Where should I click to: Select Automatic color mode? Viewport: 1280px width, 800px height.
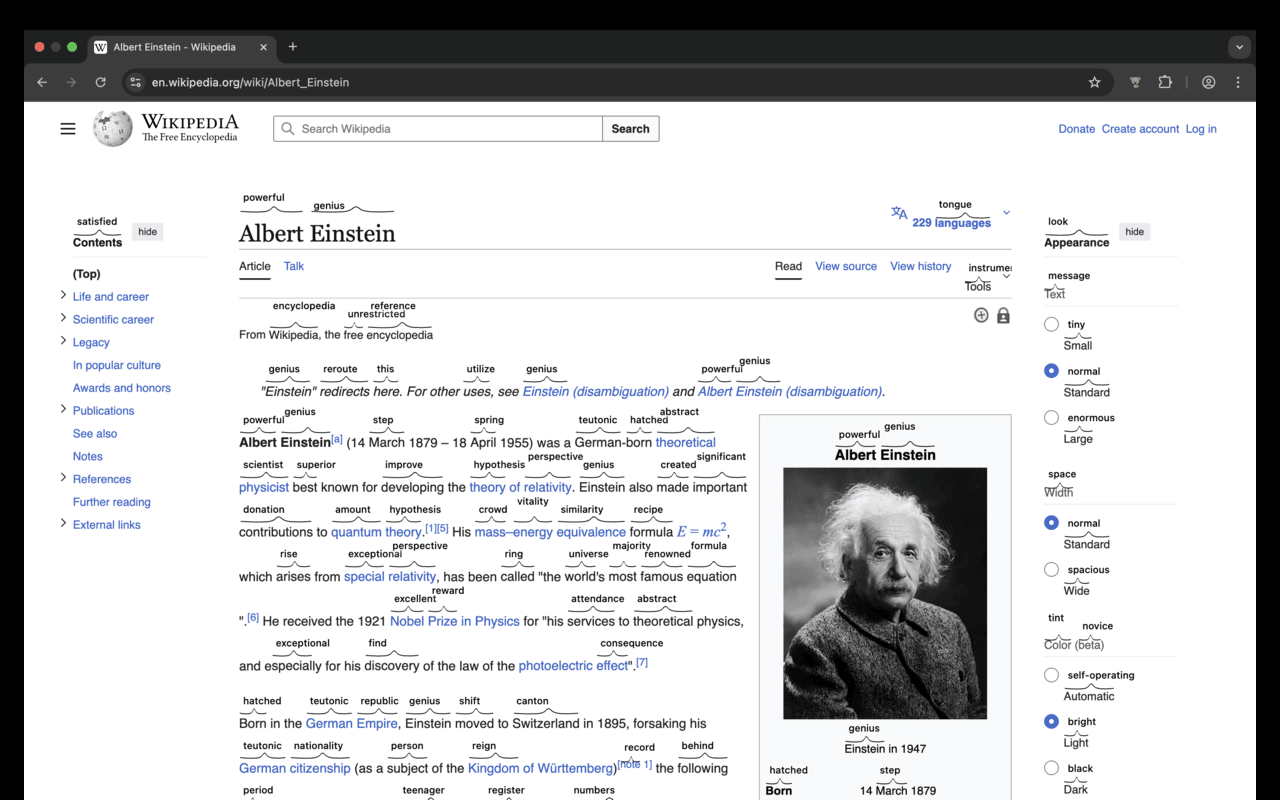pos(1051,675)
